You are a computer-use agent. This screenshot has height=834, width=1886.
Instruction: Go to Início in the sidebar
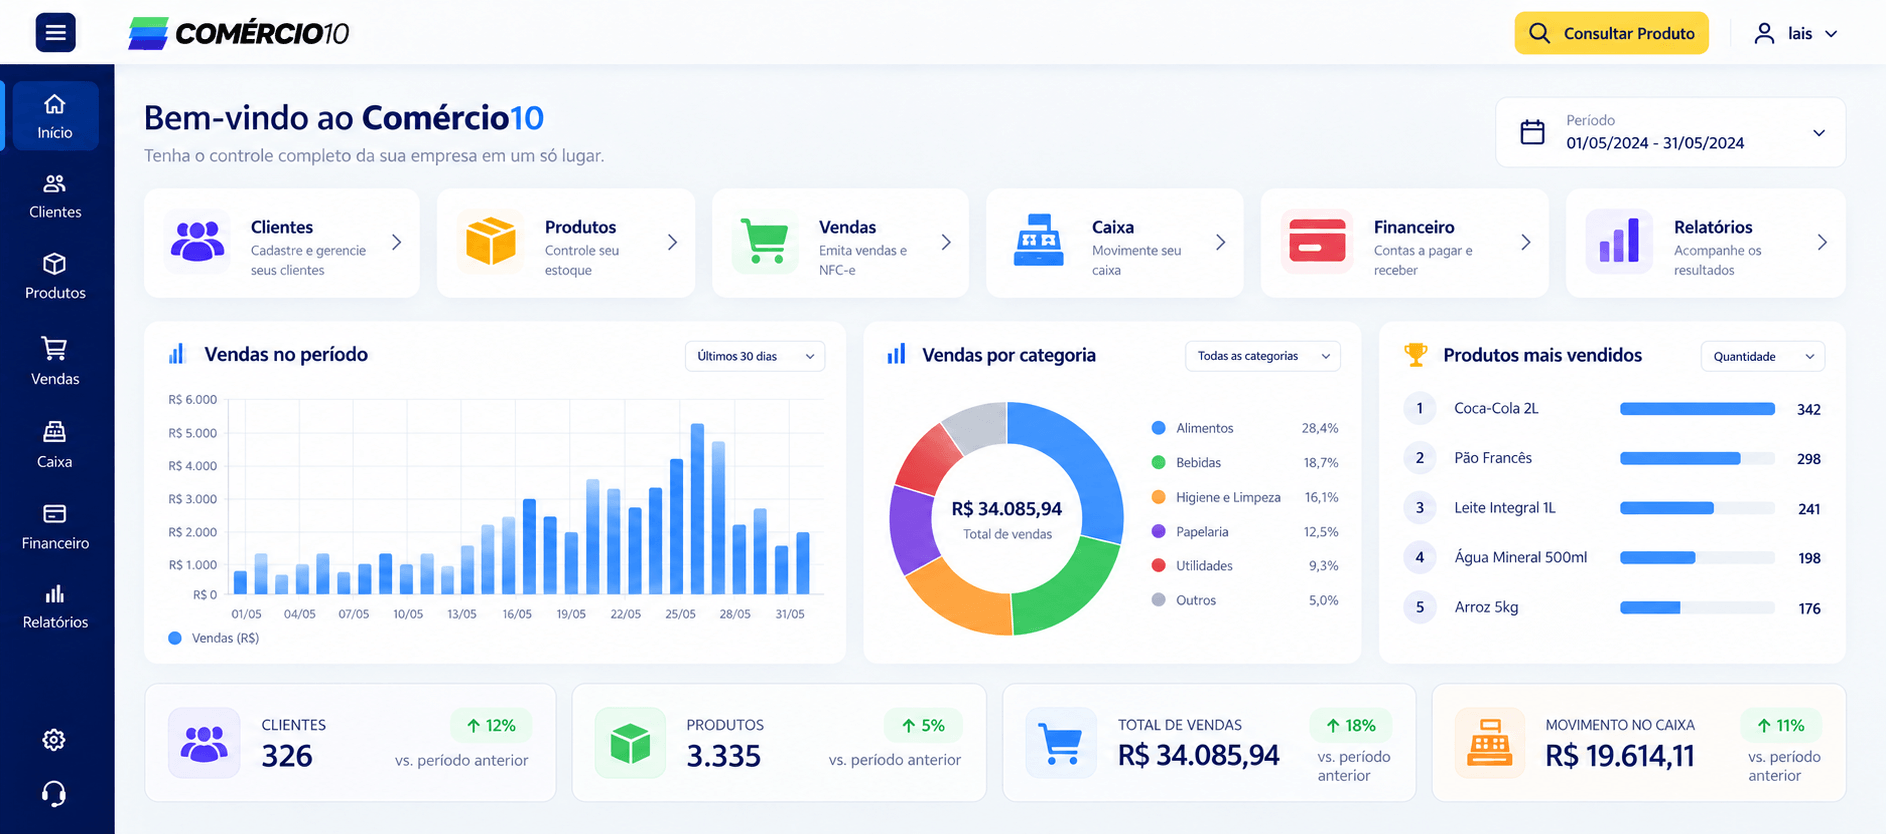coord(54,116)
